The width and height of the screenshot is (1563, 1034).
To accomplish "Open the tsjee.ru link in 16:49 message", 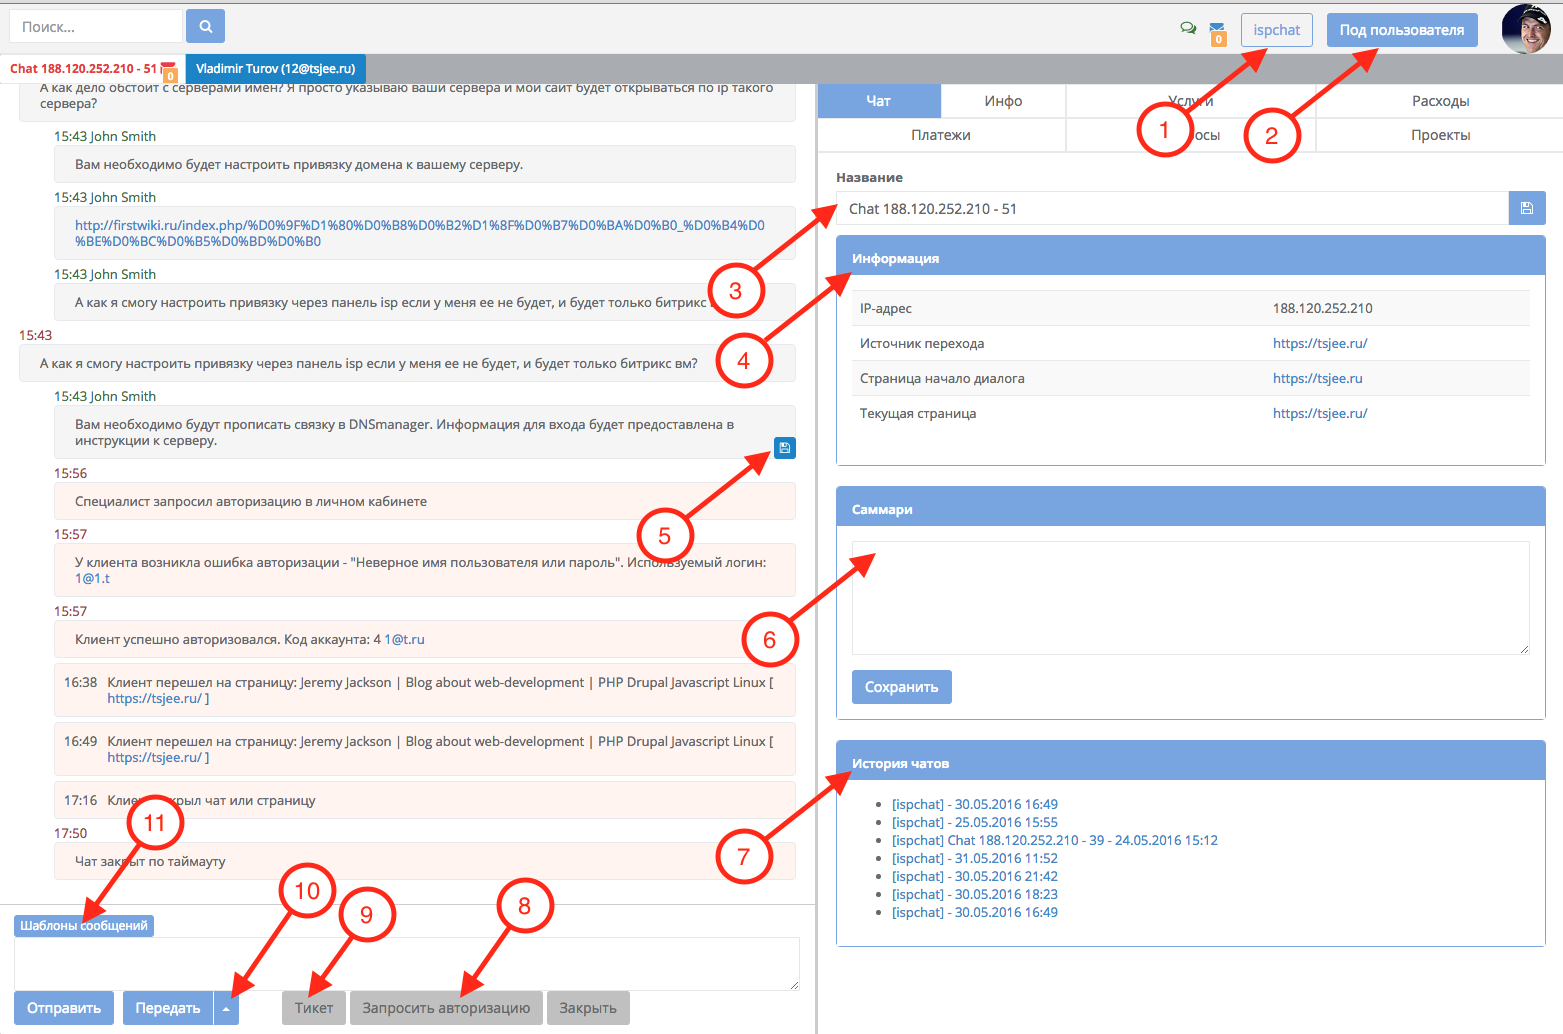I will click(155, 758).
